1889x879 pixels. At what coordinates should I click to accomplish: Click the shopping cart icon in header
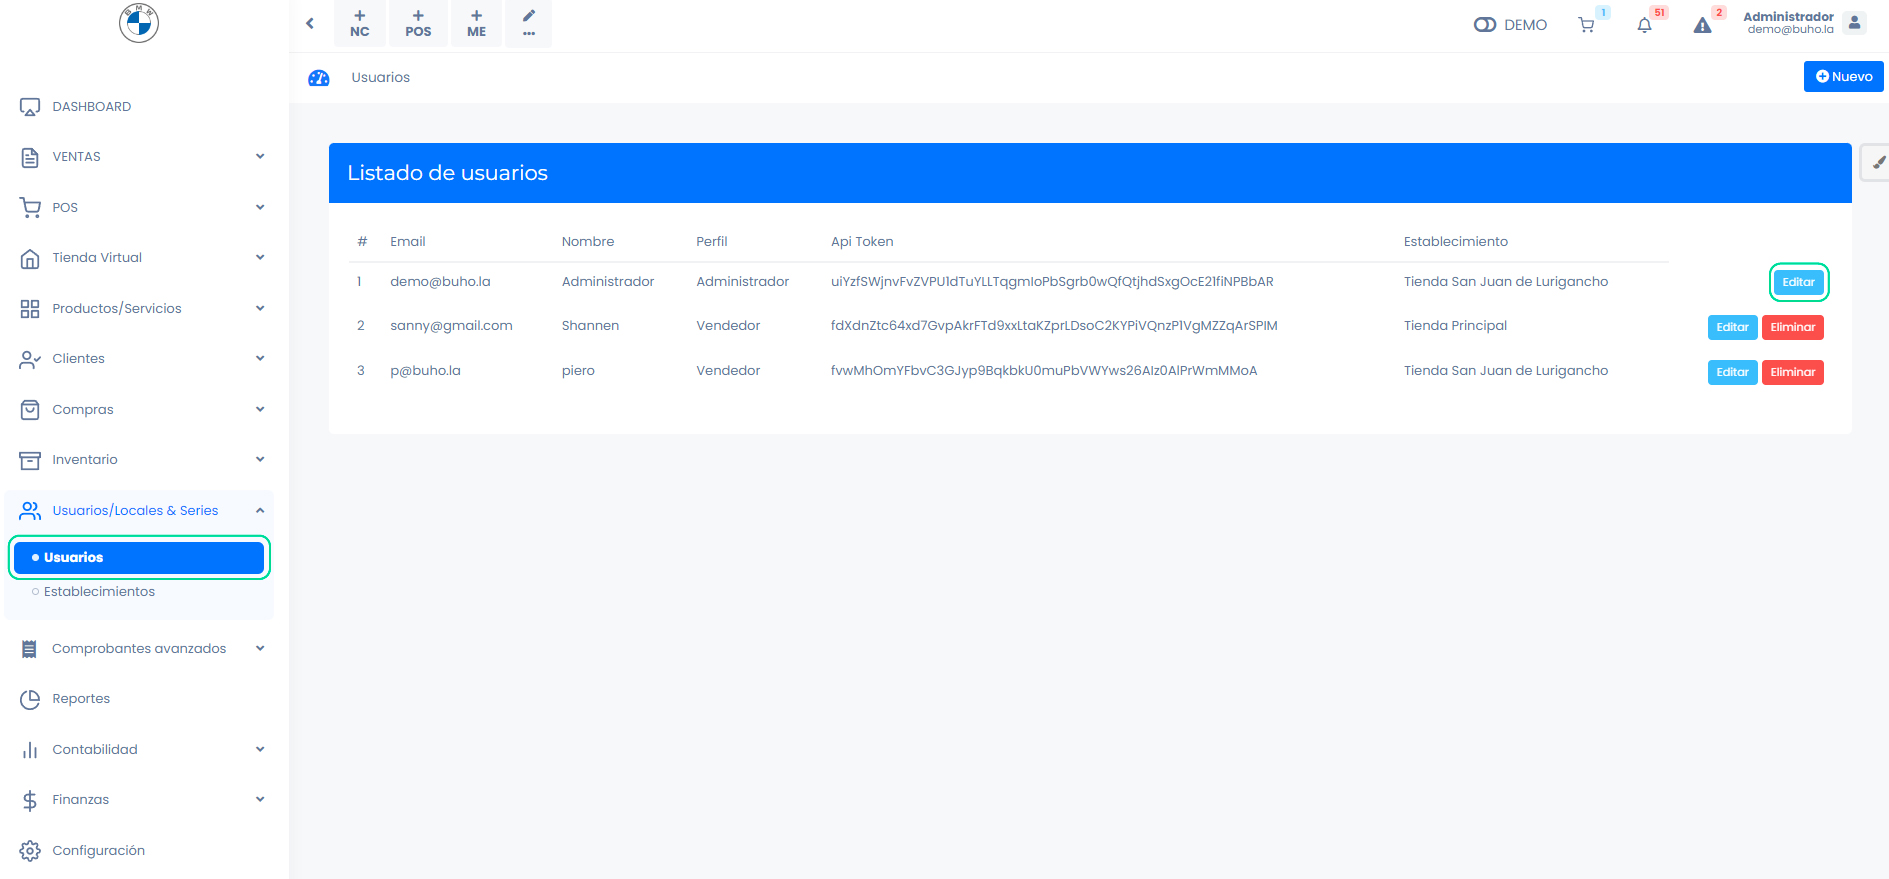click(1586, 25)
